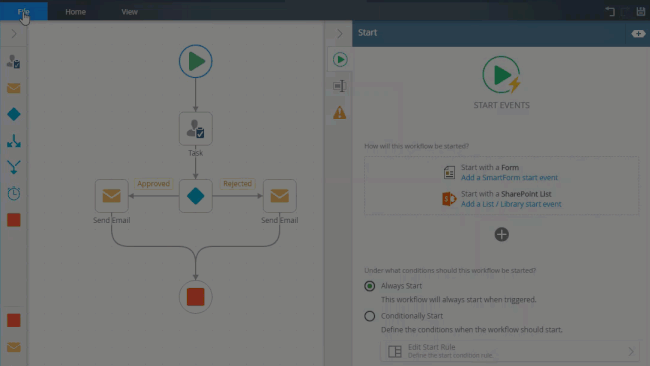This screenshot has height=366, width=650.
Task: Open the Errors warning tab
Action: tap(340, 112)
